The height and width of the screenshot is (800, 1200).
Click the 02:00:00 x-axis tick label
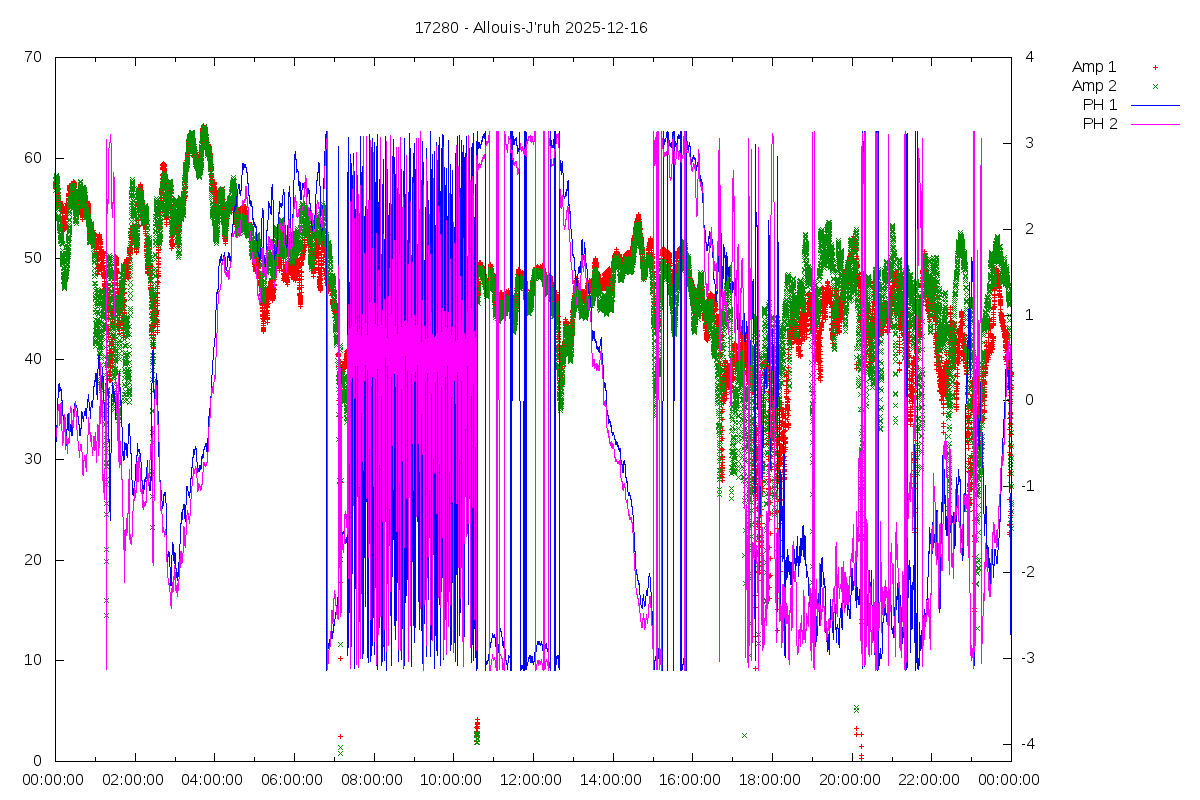(134, 780)
